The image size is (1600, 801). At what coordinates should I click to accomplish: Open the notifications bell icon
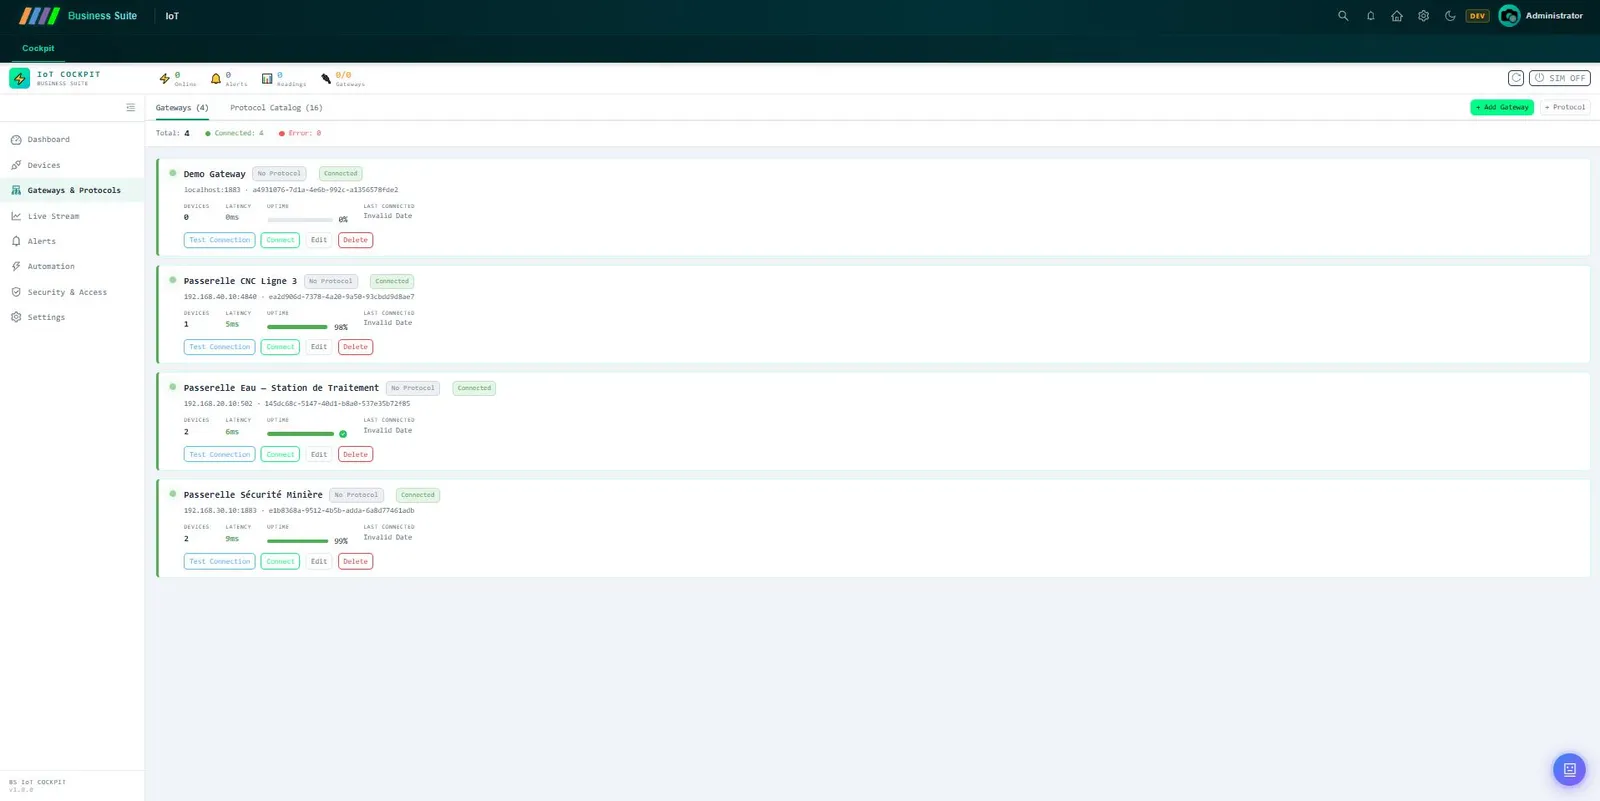click(1370, 16)
